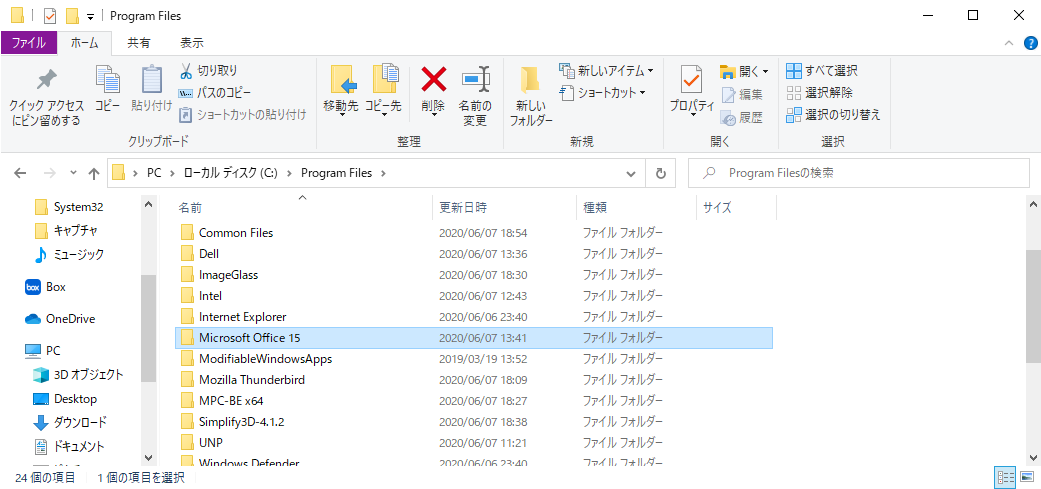Image resolution: width=1041 pixels, height=489 pixels.
Task: Open Documents (ドキュメント) in navigation pane
Action: point(69,447)
